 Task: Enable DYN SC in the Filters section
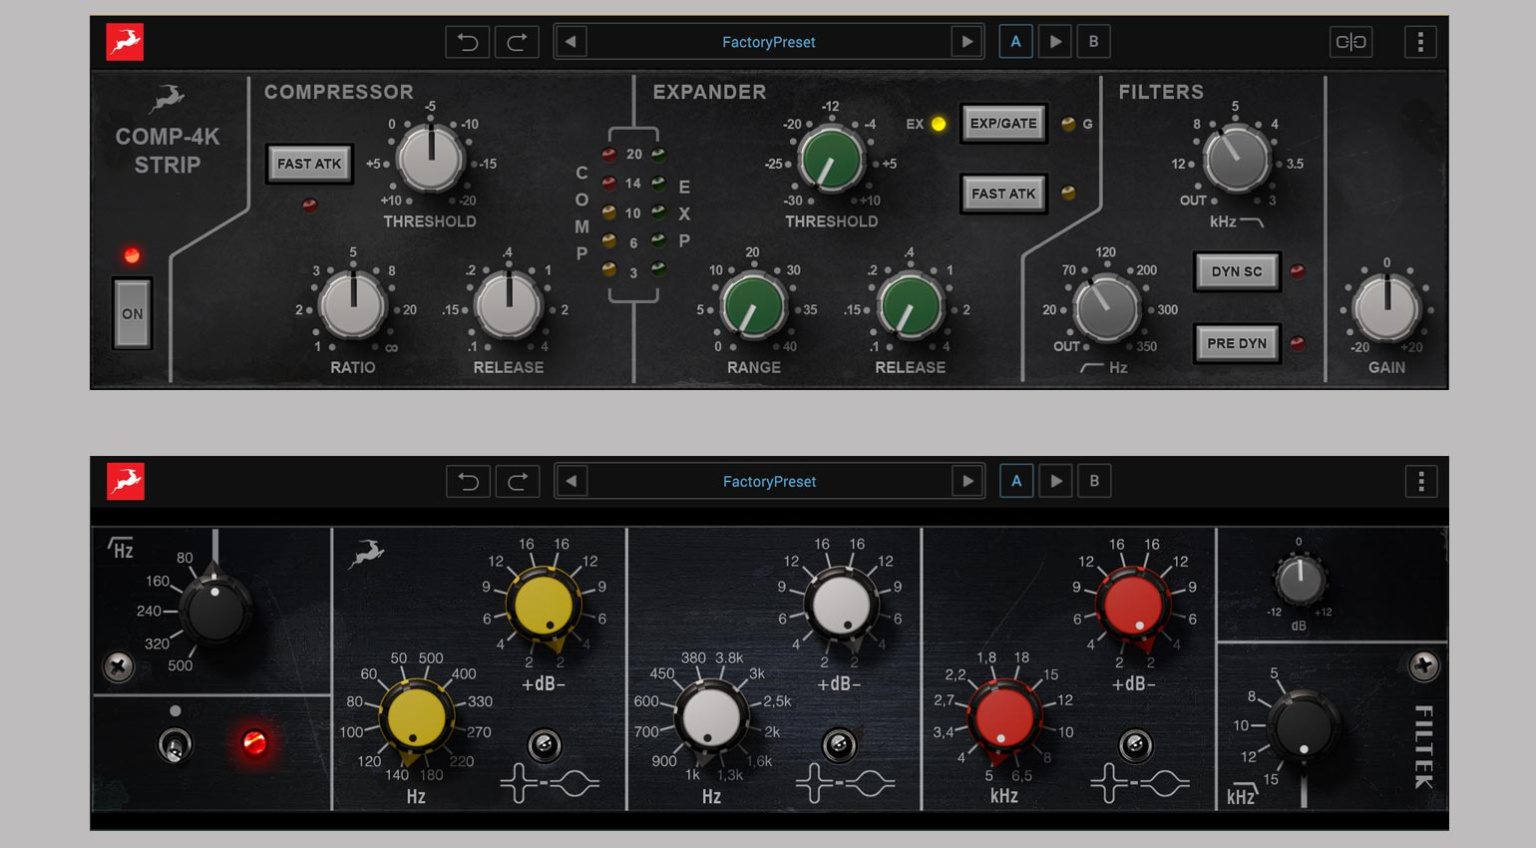pos(1237,271)
